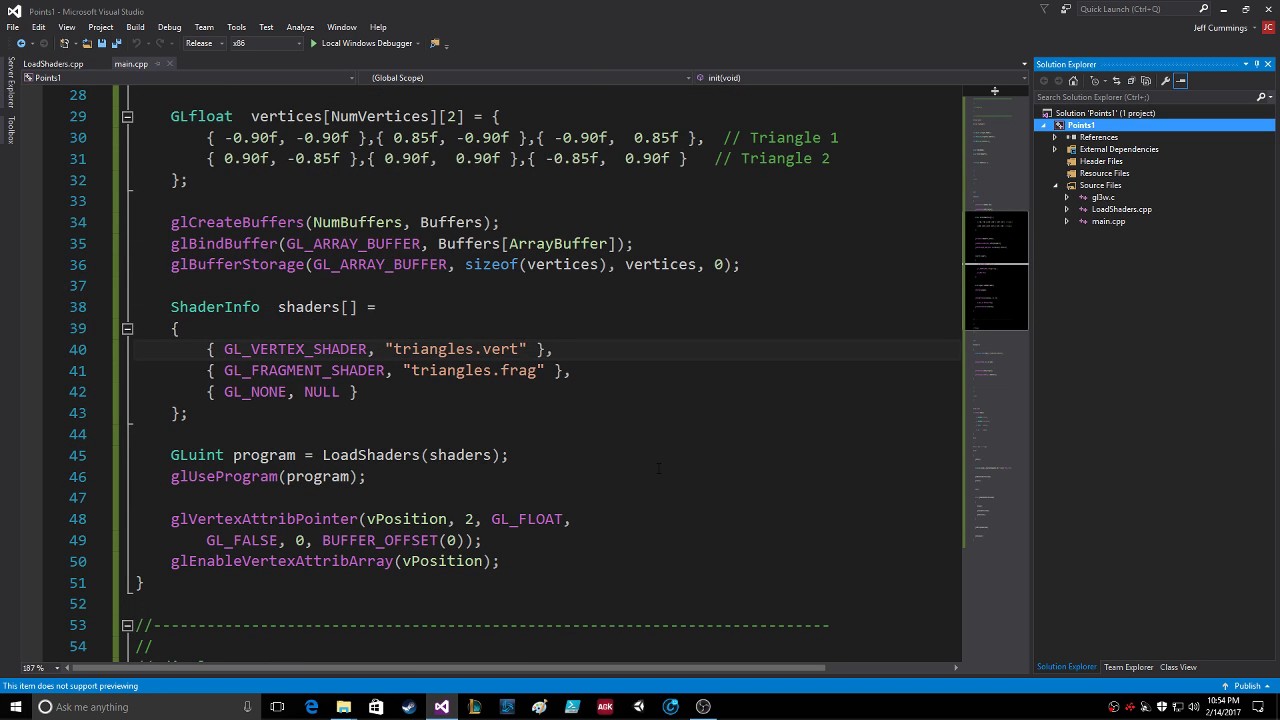The width and height of the screenshot is (1280, 720).
Task: Click the Navigate Backward arrow in toolbar
Action: tap(21, 43)
